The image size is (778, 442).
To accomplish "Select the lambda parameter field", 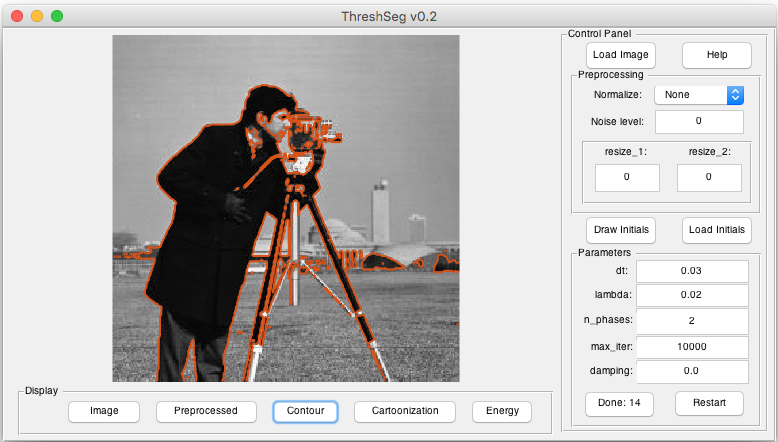I will [692, 295].
